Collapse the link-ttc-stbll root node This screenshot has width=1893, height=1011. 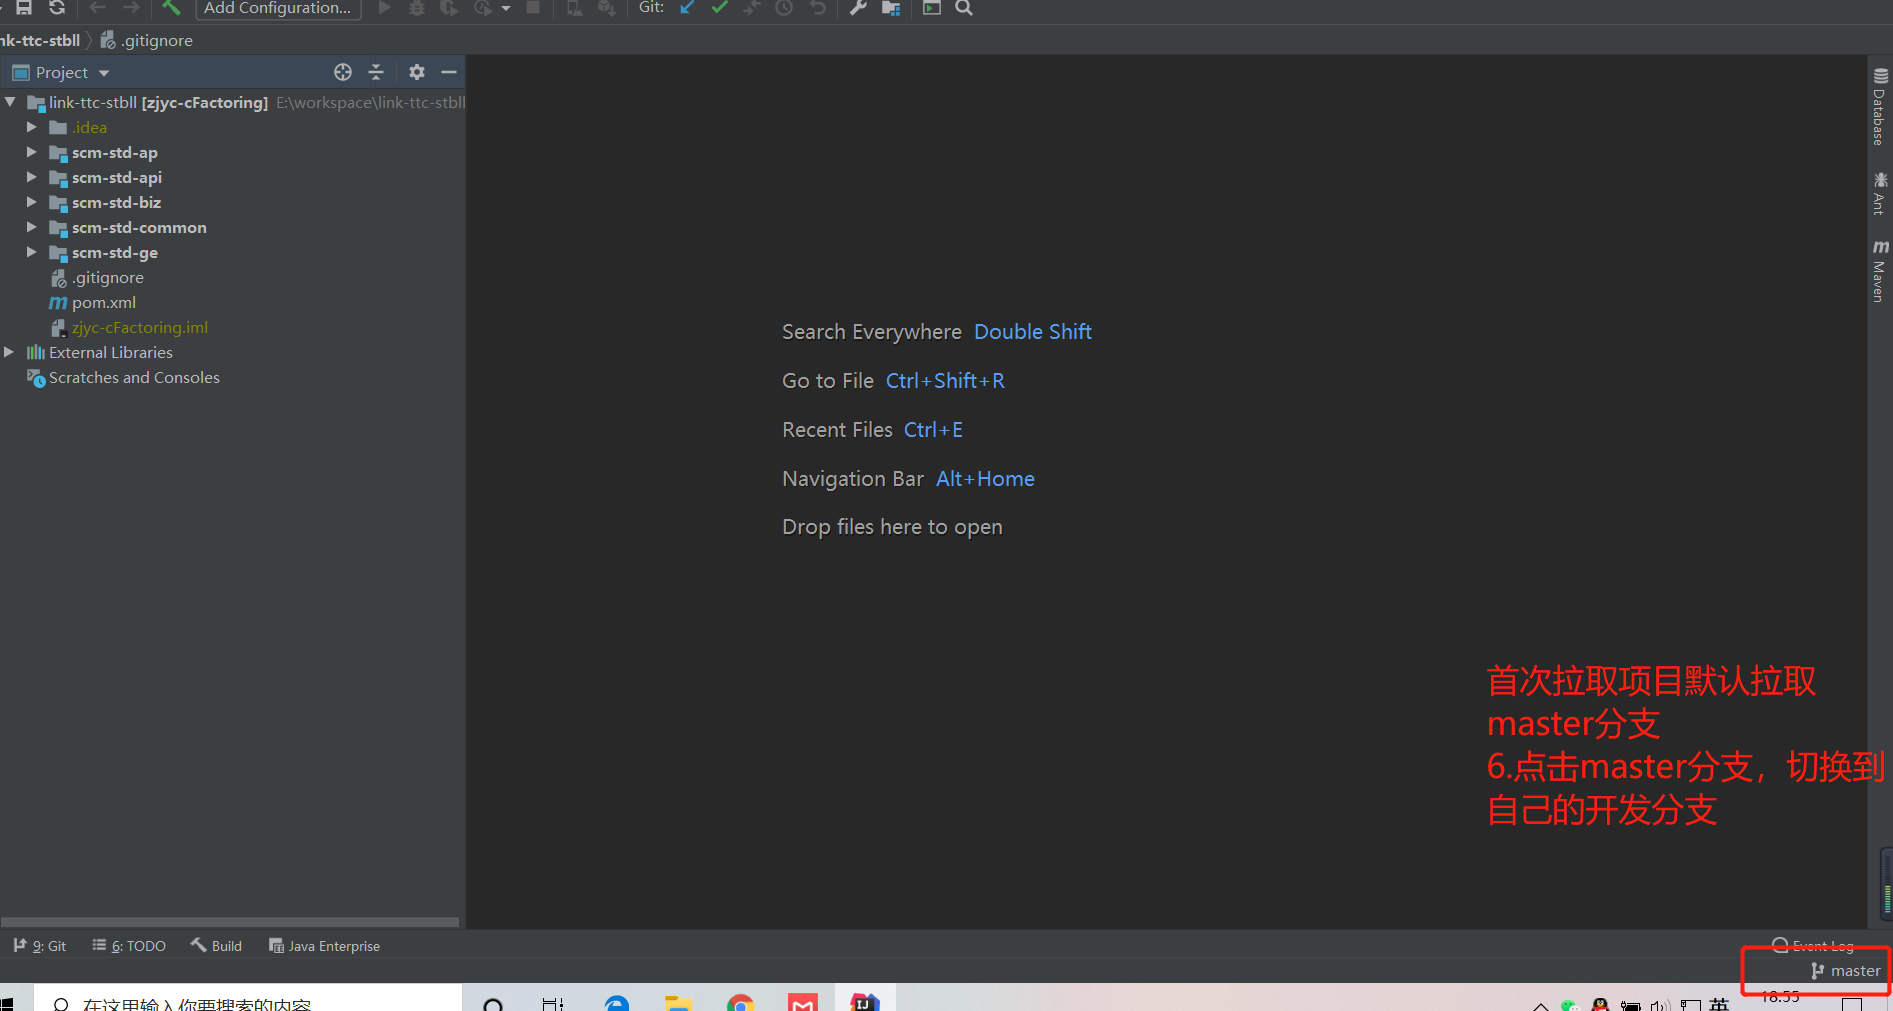(10, 102)
